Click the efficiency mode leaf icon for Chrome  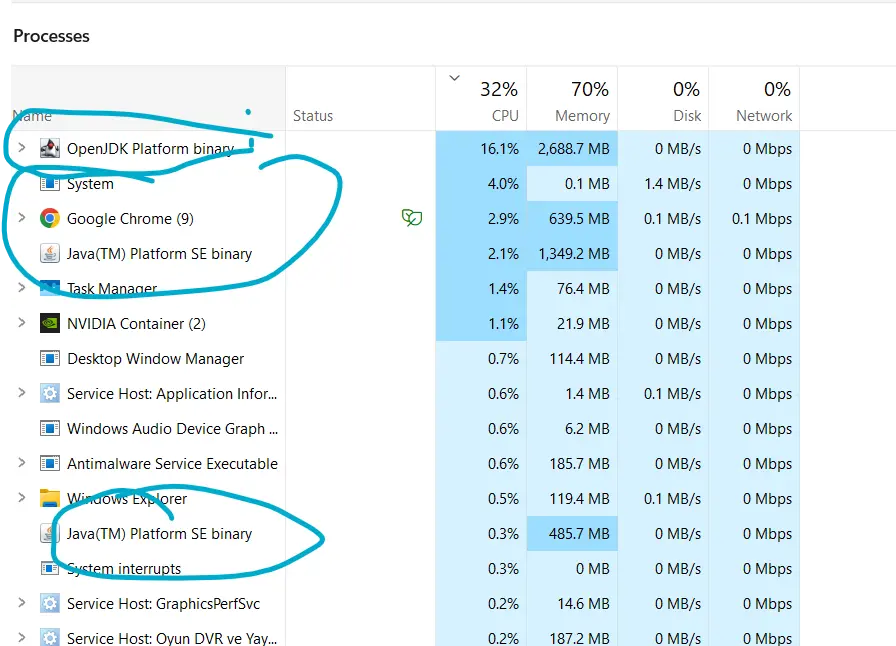click(x=411, y=218)
